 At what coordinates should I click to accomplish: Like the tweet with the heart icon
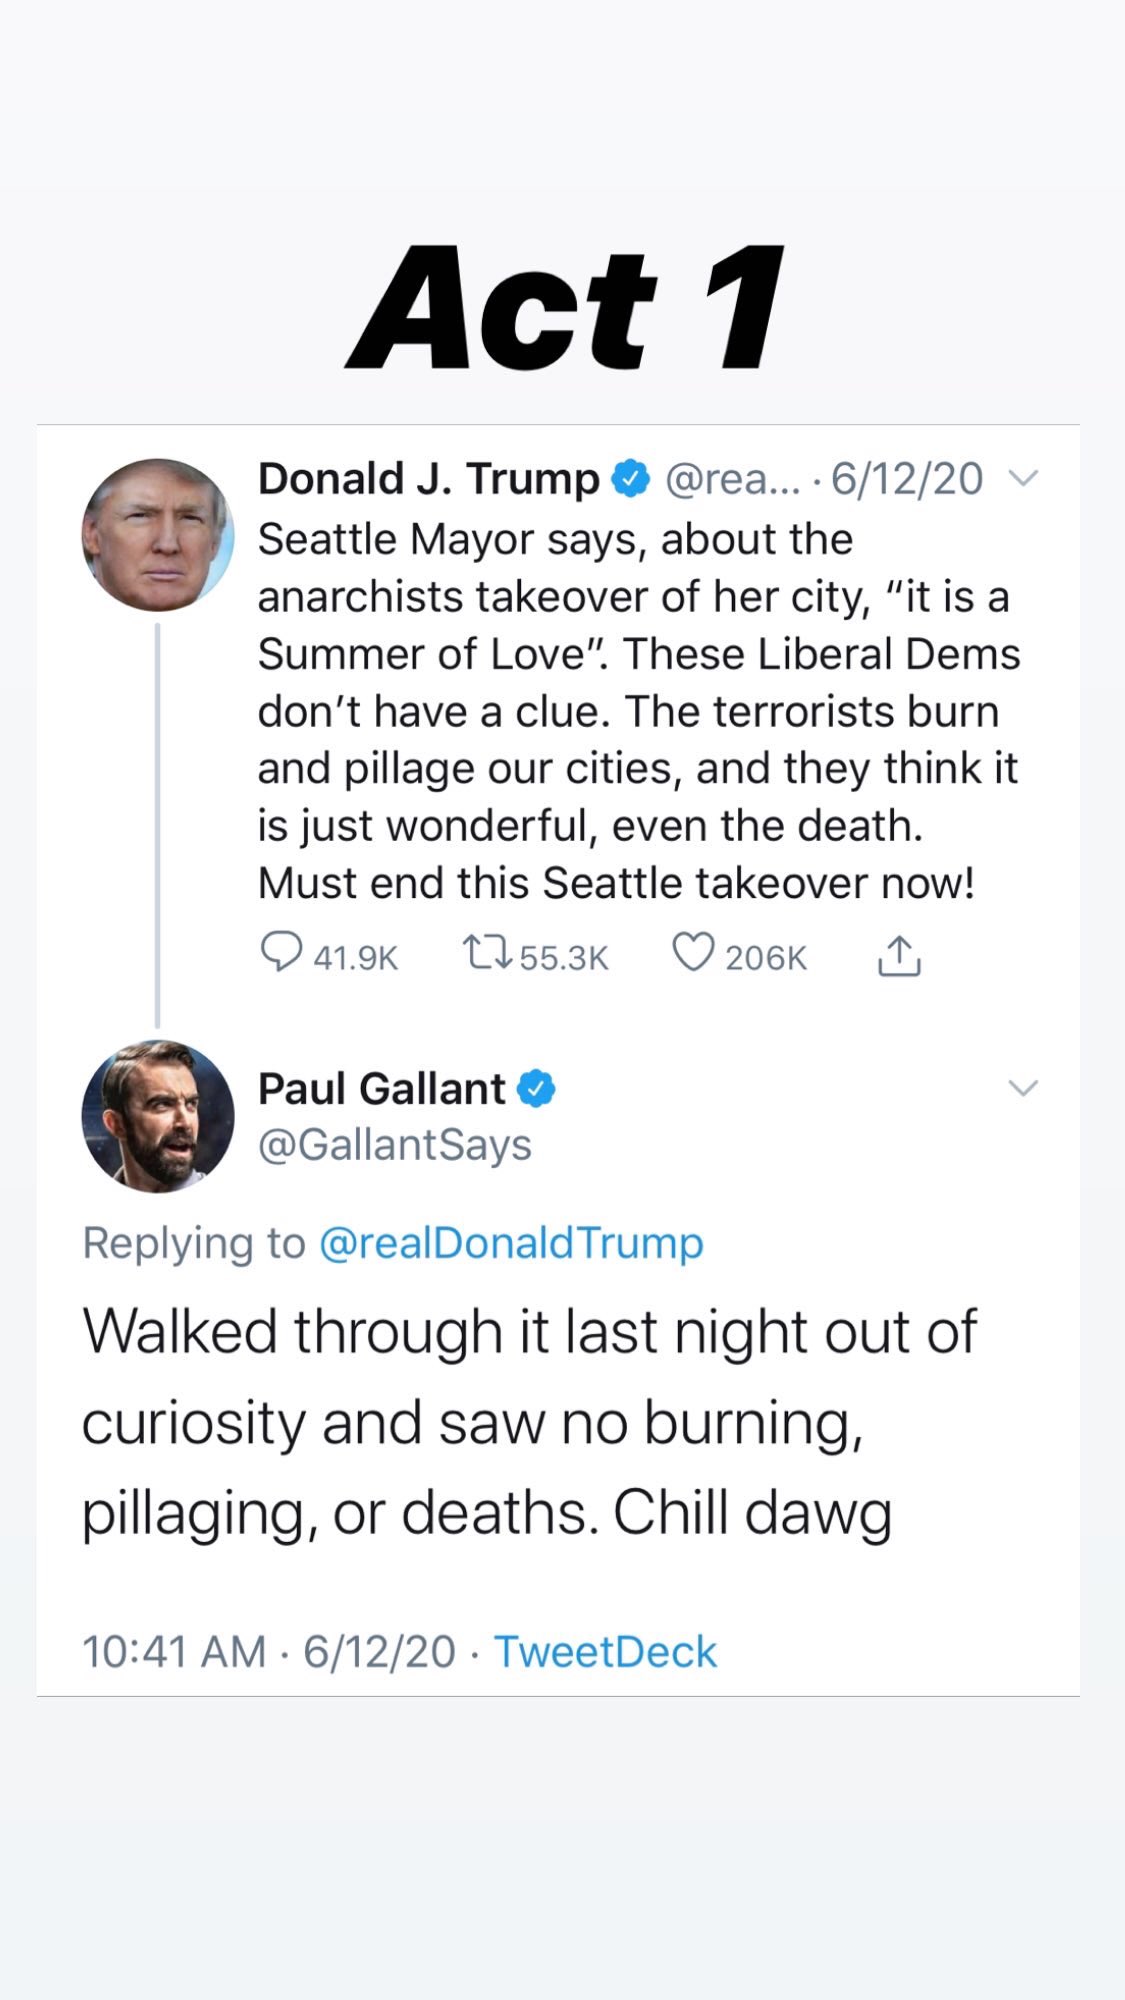point(693,953)
